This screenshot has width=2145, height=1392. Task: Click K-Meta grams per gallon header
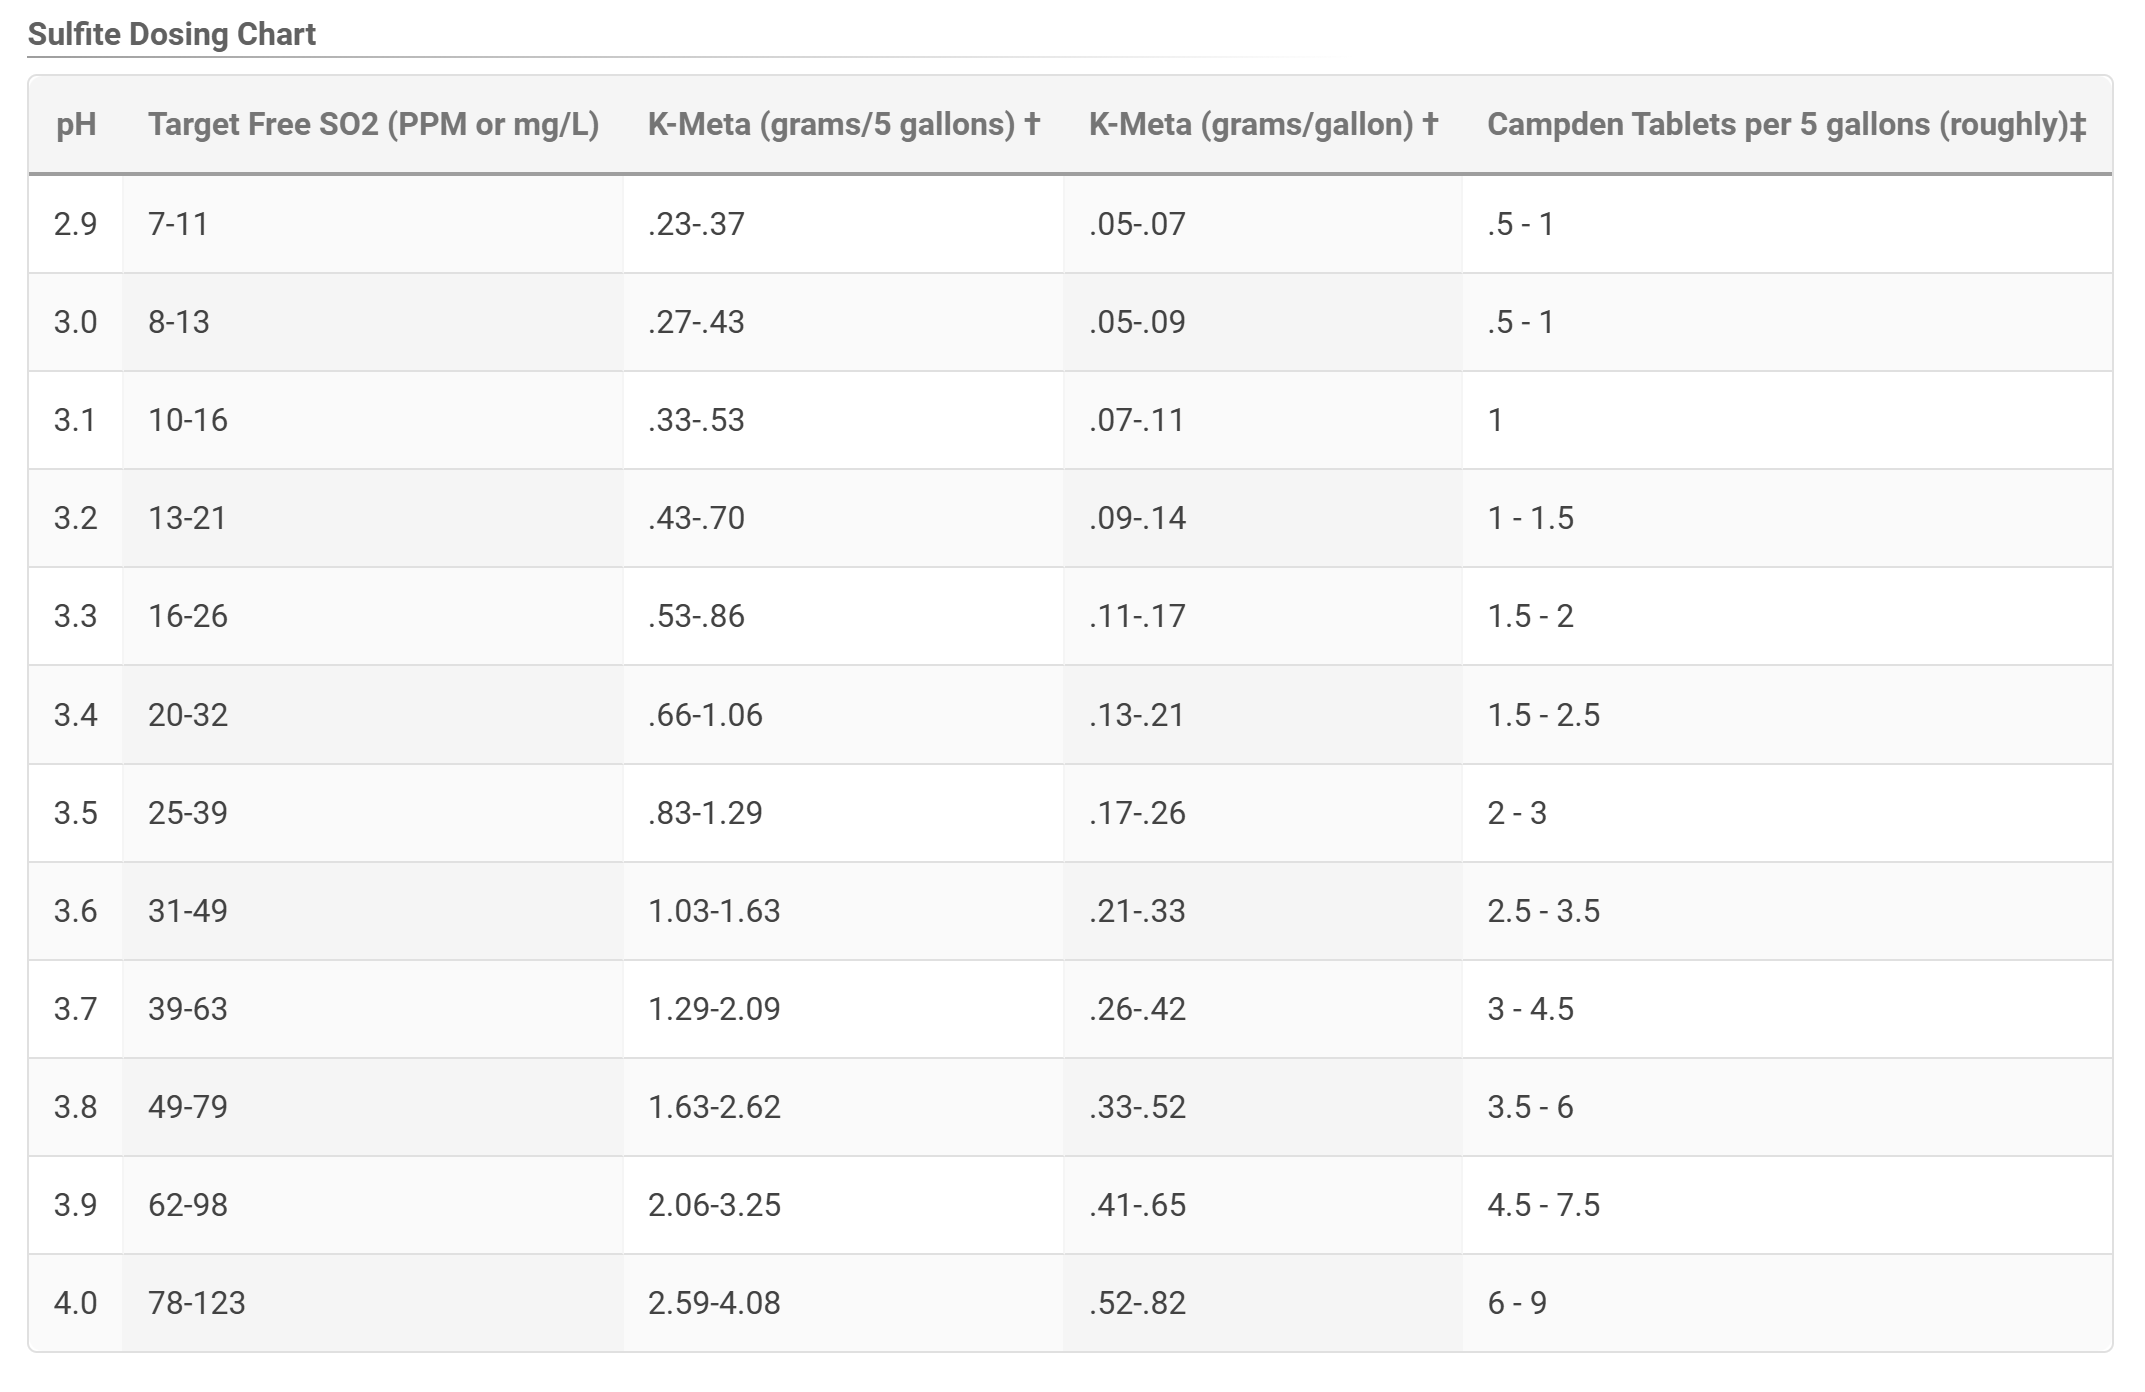[1263, 124]
